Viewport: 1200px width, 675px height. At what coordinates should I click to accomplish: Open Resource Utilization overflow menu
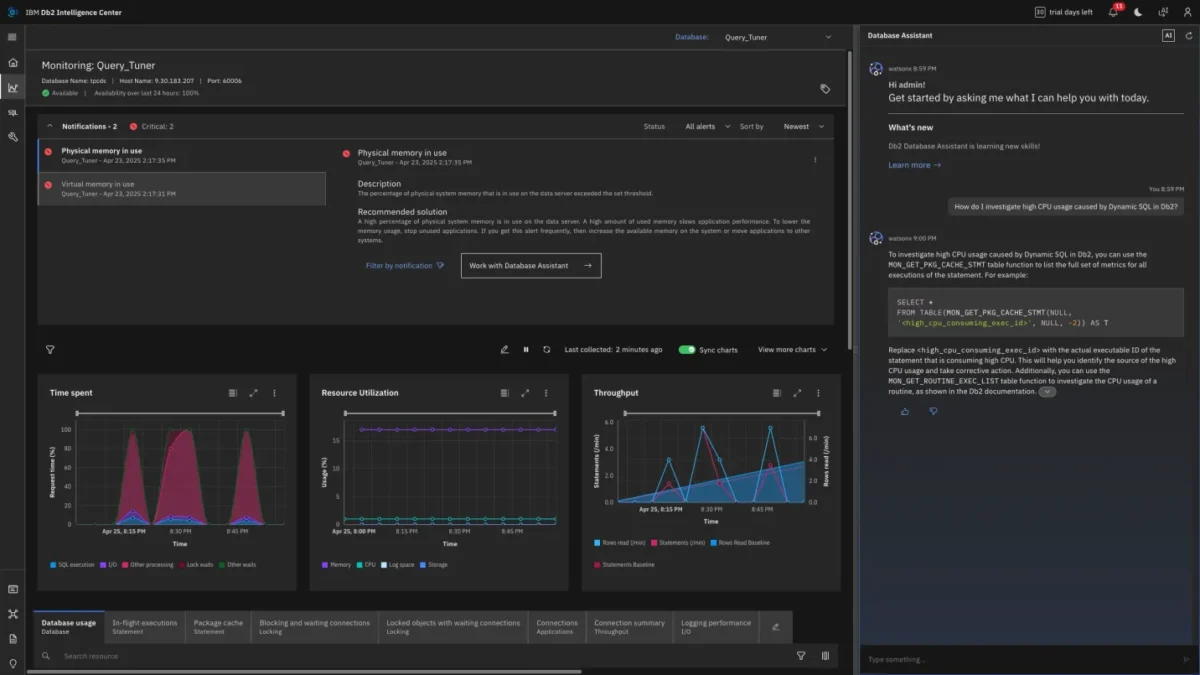pos(547,393)
